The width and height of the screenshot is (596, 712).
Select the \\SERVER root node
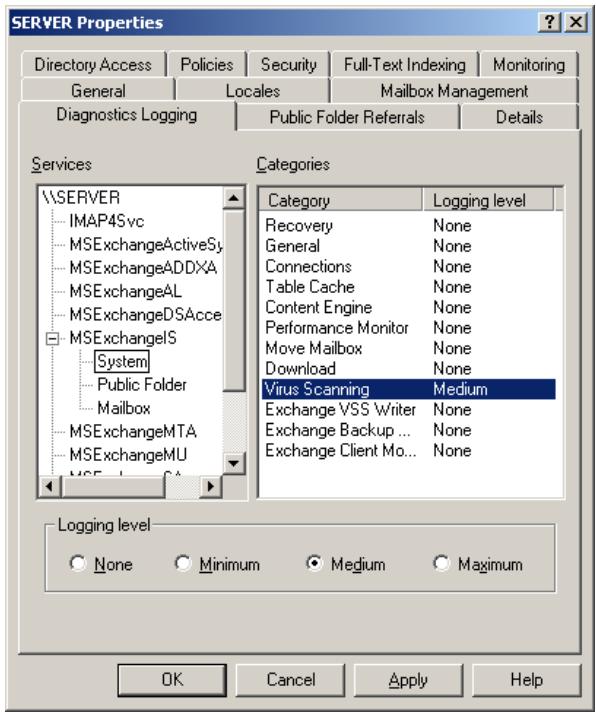click(81, 198)
